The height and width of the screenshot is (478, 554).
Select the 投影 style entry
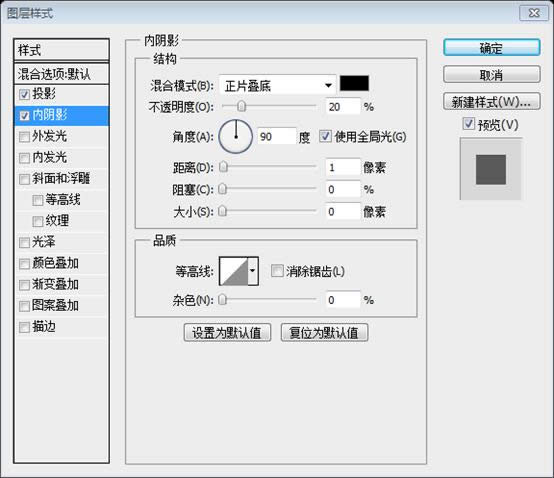click(x=61, y=94)
